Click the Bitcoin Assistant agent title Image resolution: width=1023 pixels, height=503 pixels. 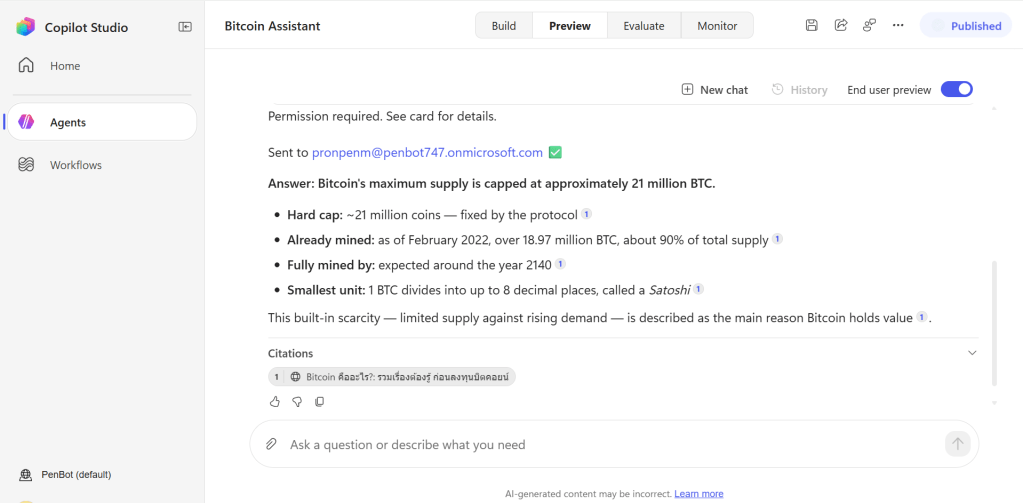tap(272, 26)
